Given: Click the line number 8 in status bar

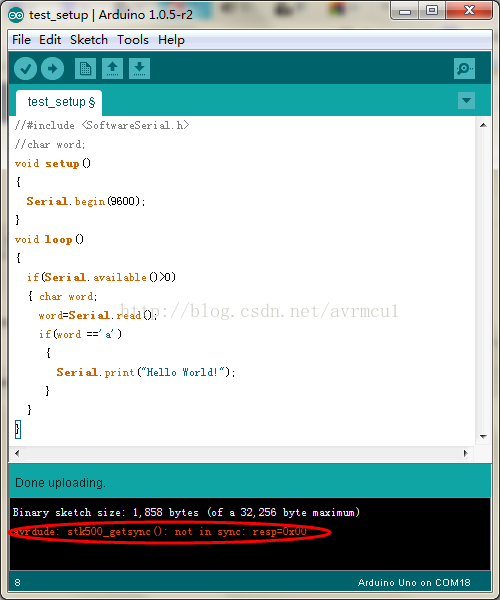Looking at the screenshot, I should (18, 583).
